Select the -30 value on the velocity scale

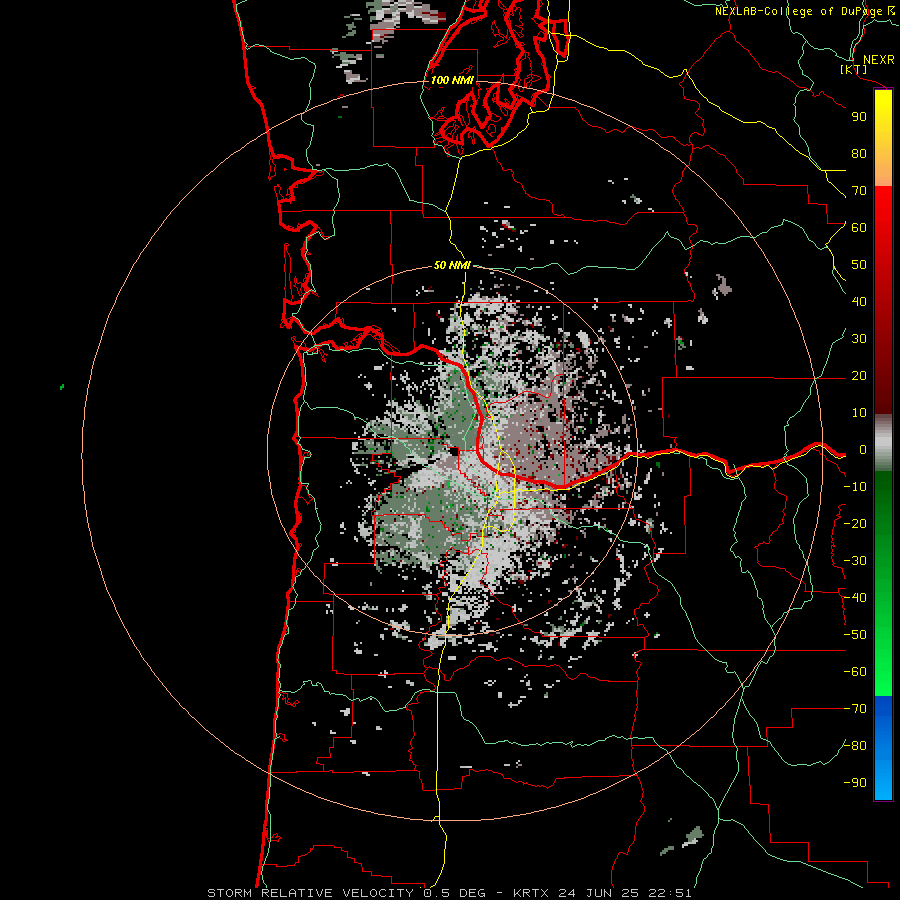click(x=855, y=561)
